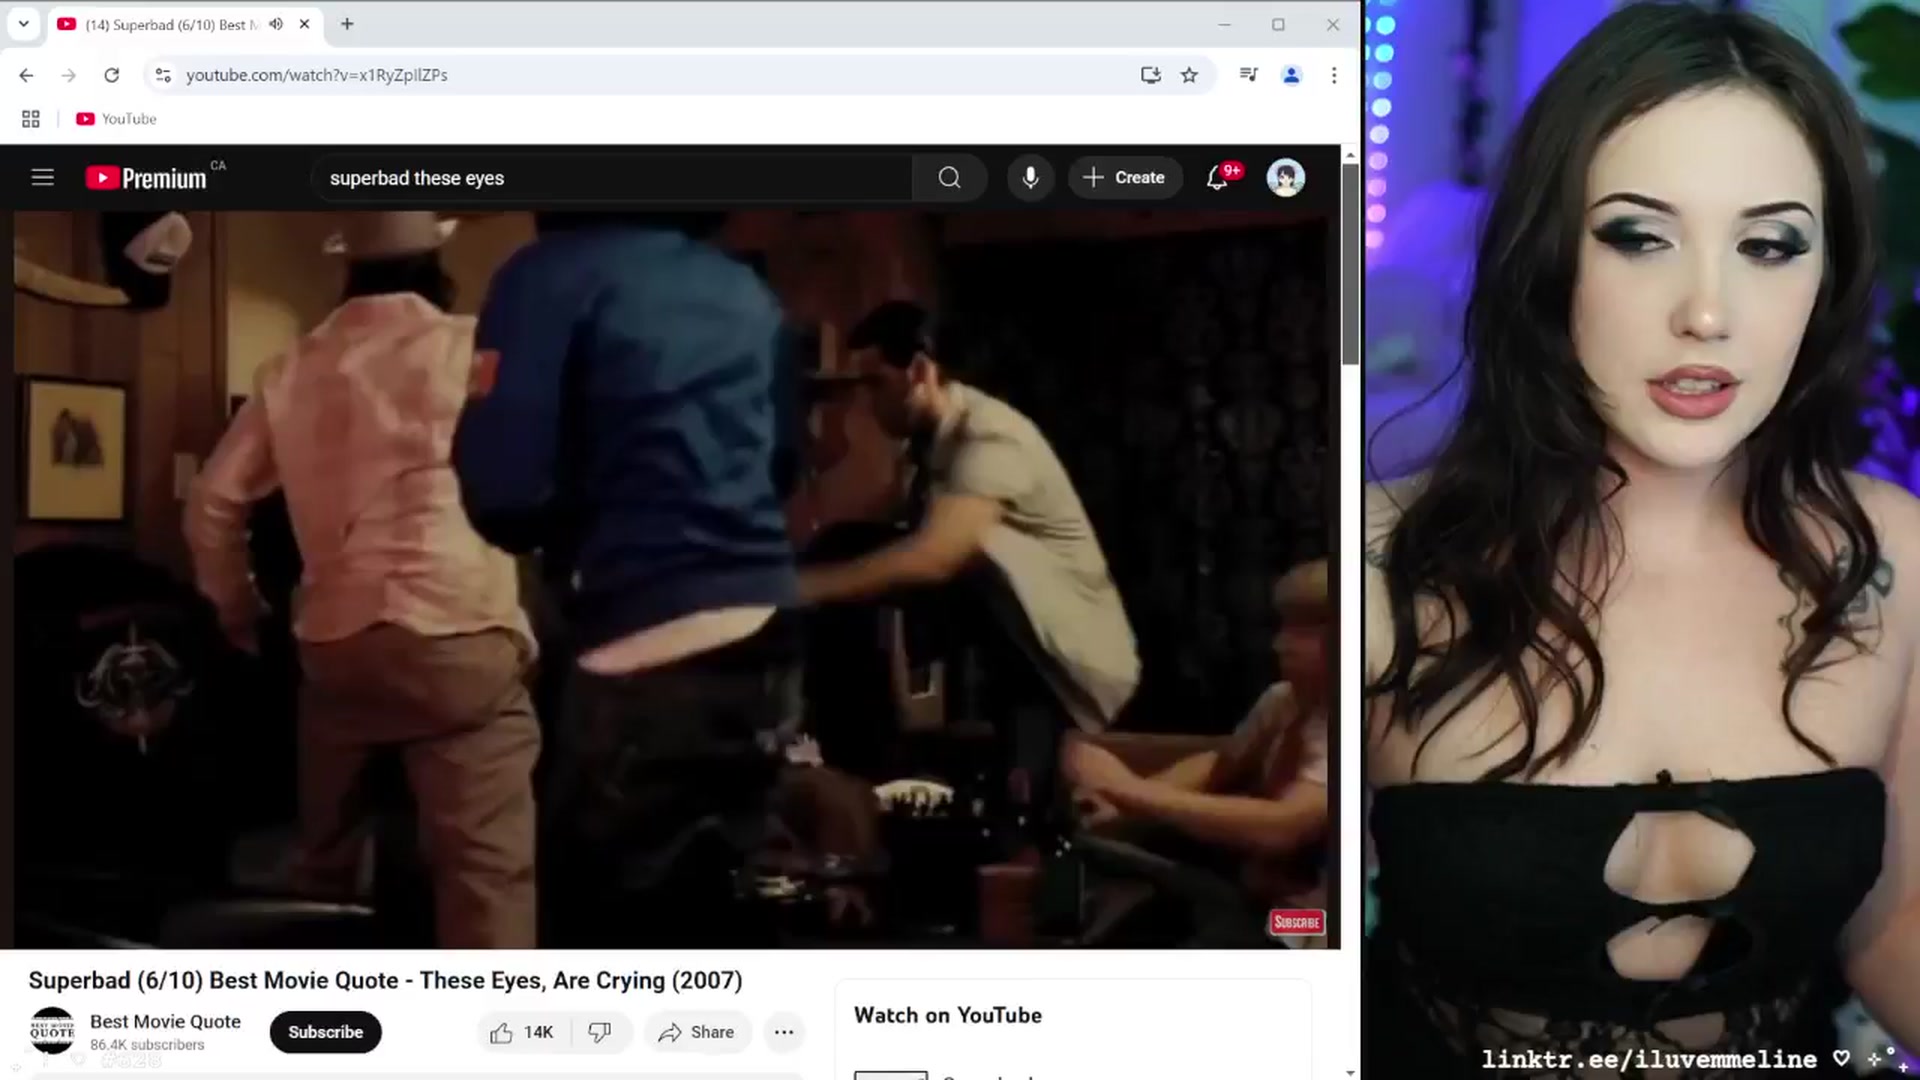Viewport: 1920px width, 1080px height.
Task: Search with your voice microphone button
Action: point(1030,178)
